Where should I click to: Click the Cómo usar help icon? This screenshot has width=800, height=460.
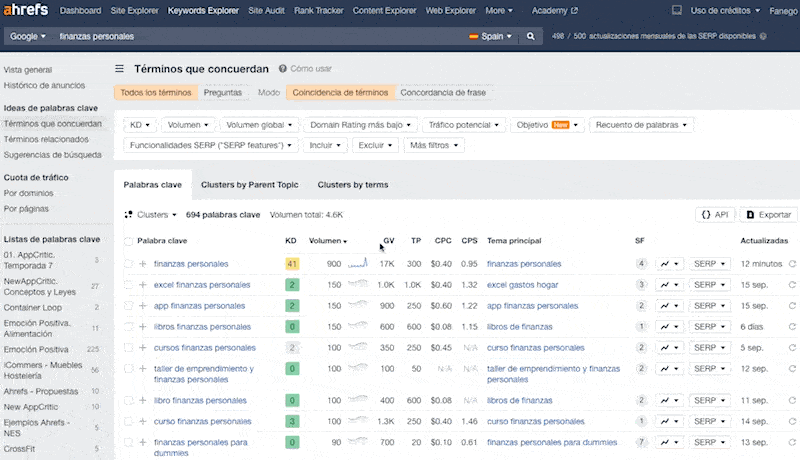(x=283, y=68)
